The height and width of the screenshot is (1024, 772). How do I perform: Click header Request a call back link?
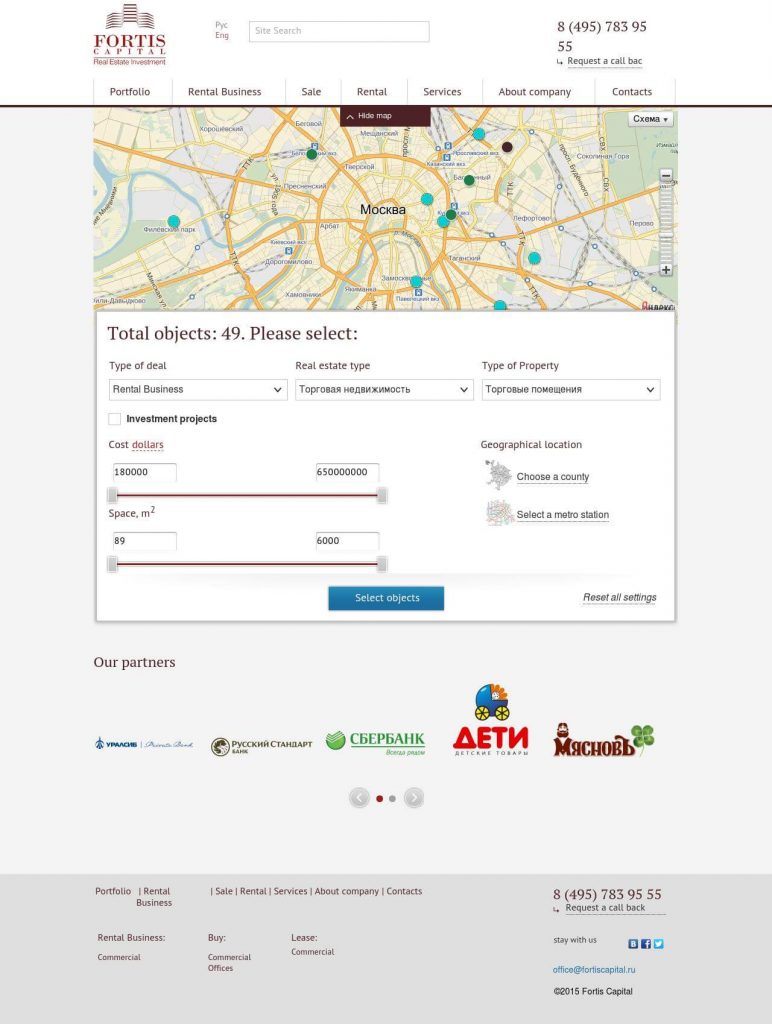pyautogui.click(x=605, y=61)
